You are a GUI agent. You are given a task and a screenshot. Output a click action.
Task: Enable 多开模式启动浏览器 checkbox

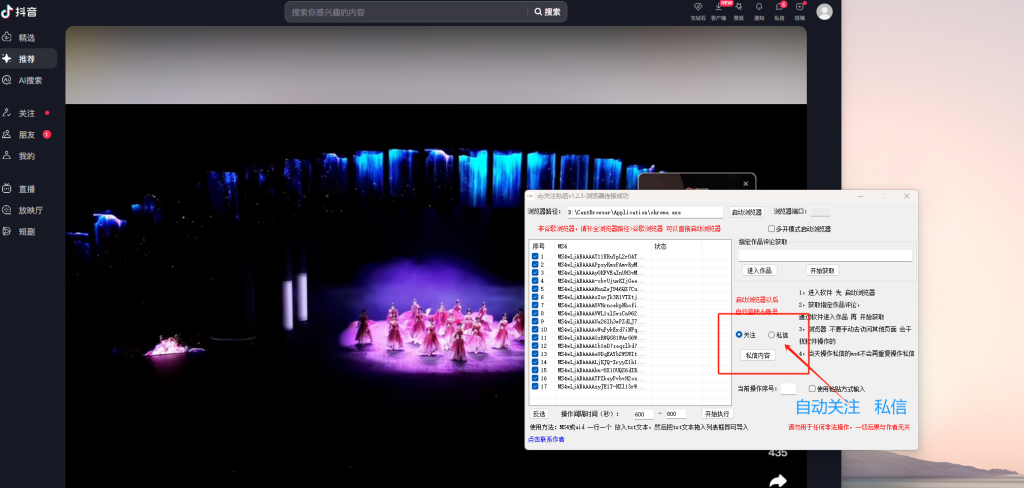[770, 229]
